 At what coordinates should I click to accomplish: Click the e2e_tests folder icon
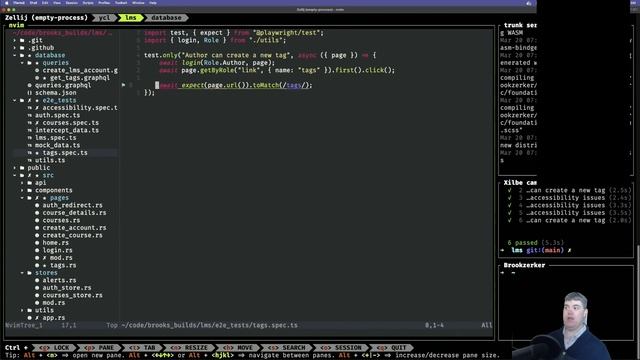click(22, 100)
